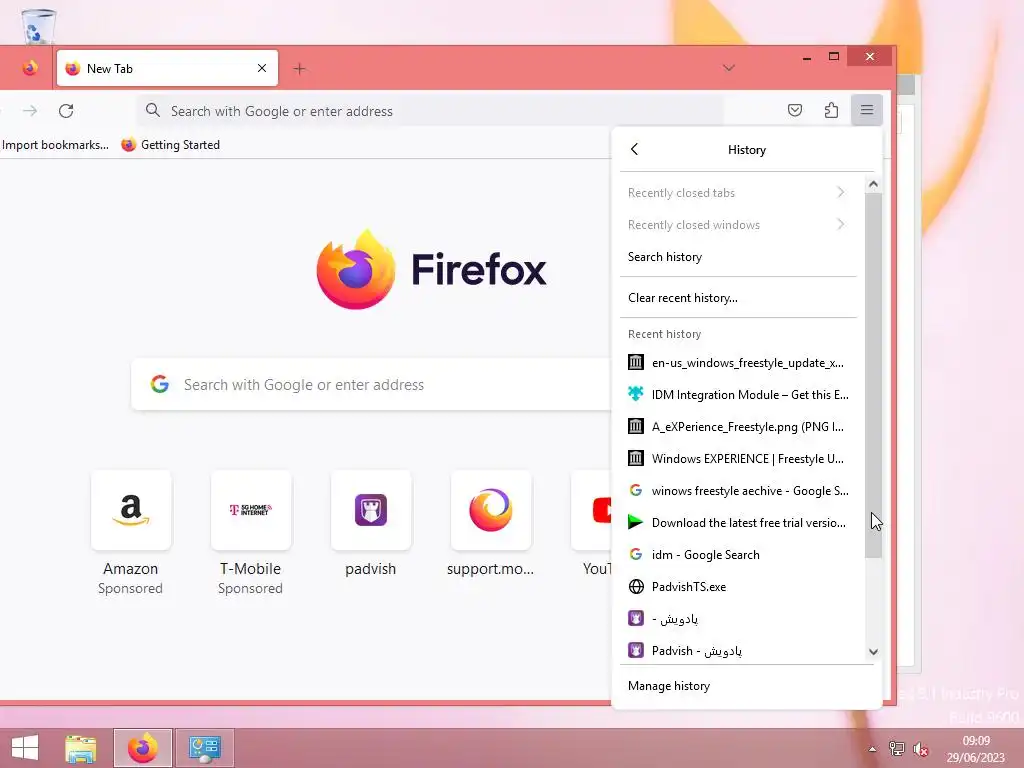
Task: Focus the address bar search field
Action: coord(430,111)
